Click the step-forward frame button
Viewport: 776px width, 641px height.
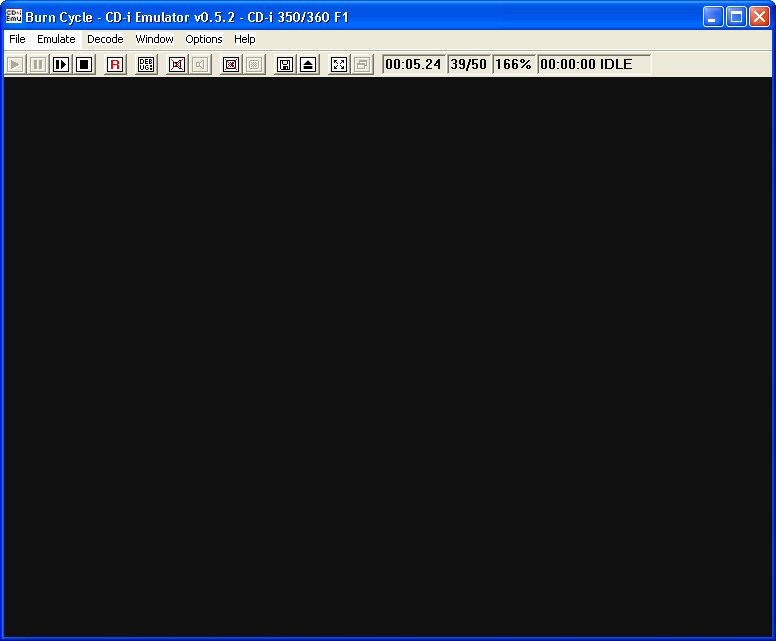tap(61, 64)
